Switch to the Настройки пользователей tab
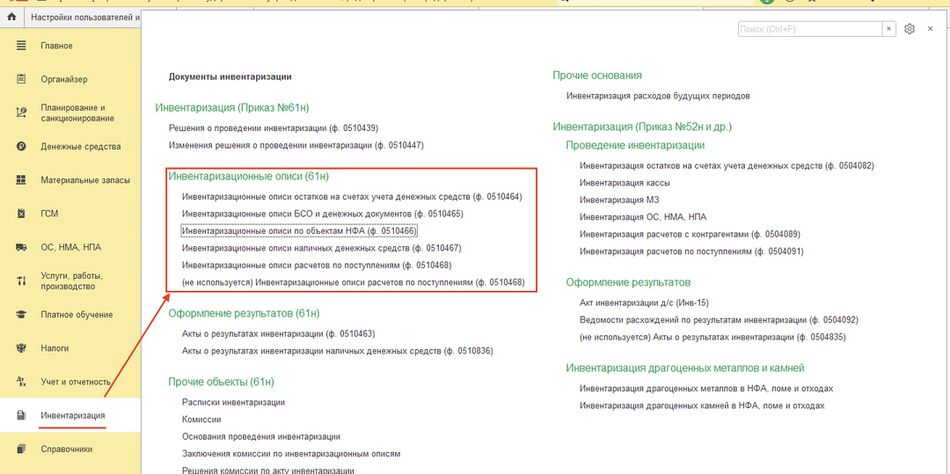 click(x=85, y=18)
